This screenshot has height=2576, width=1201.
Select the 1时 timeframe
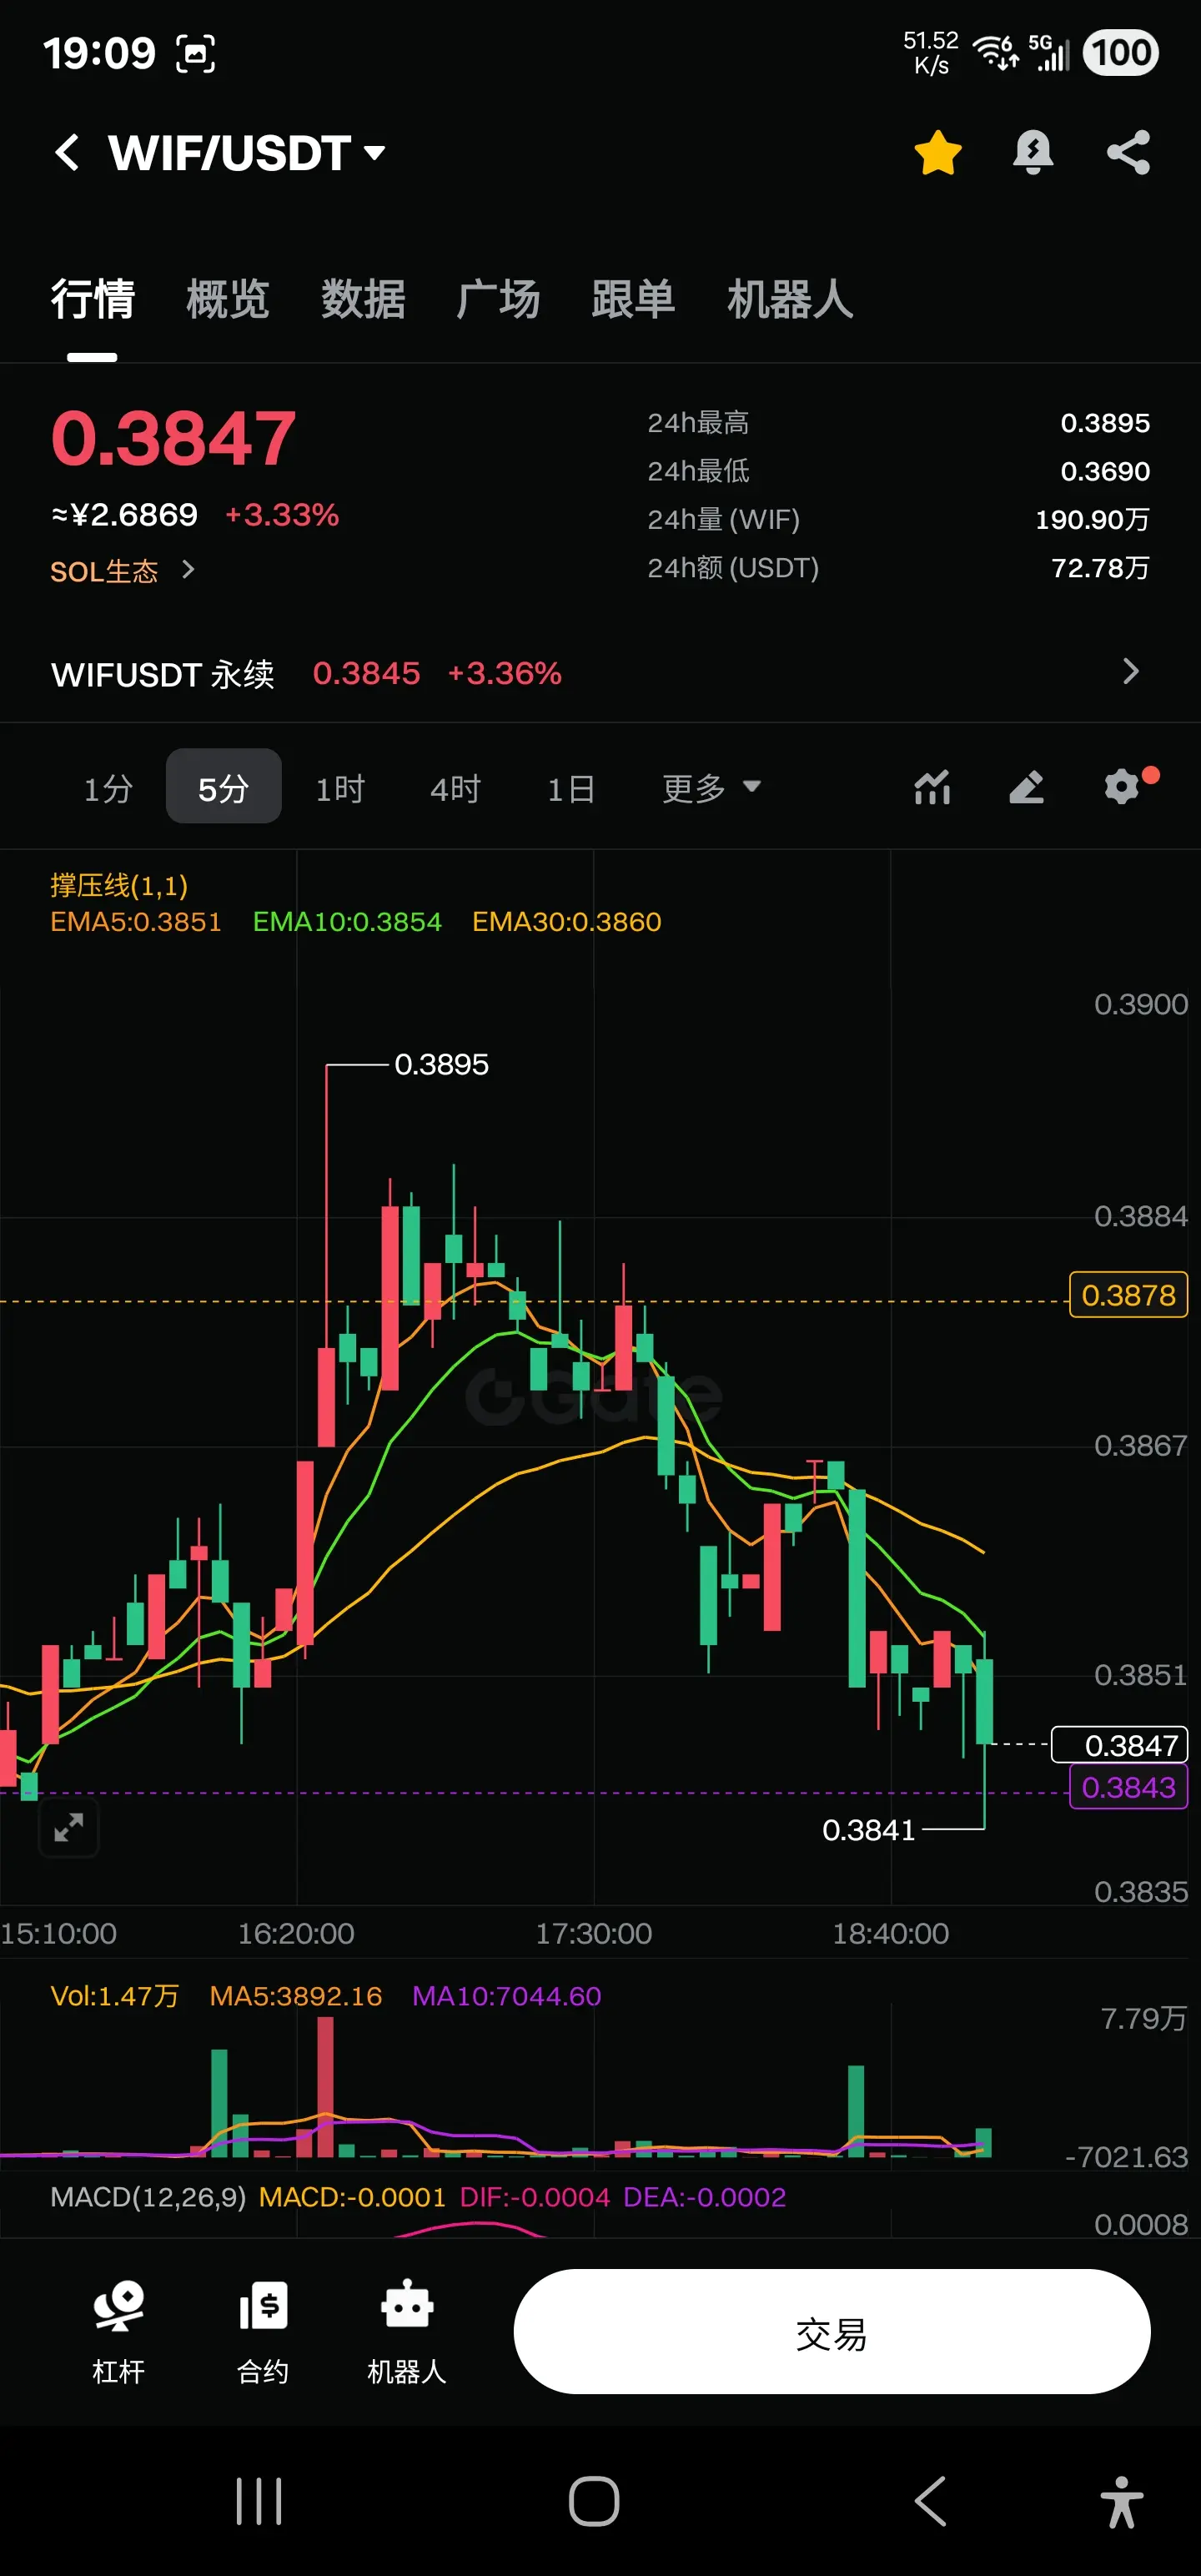point(340,788)
